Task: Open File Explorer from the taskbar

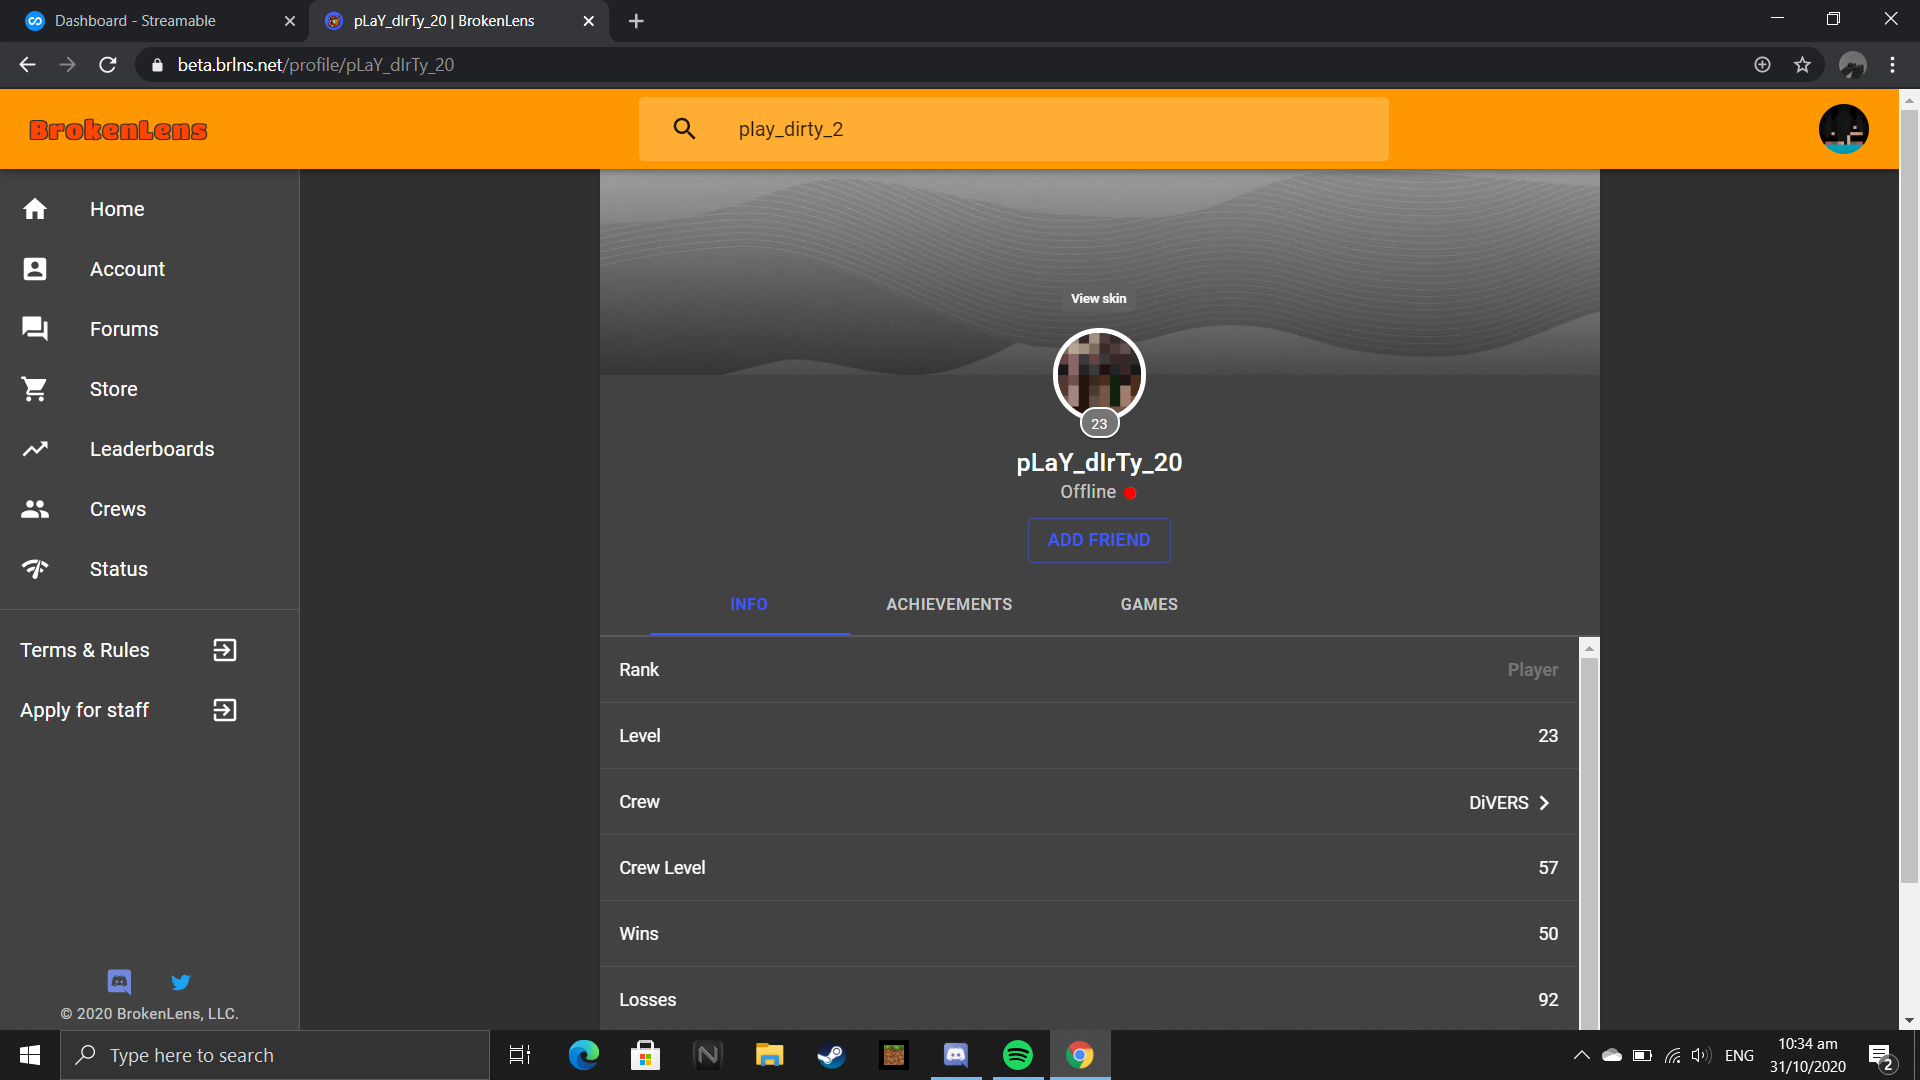Action: [769, 1055]
